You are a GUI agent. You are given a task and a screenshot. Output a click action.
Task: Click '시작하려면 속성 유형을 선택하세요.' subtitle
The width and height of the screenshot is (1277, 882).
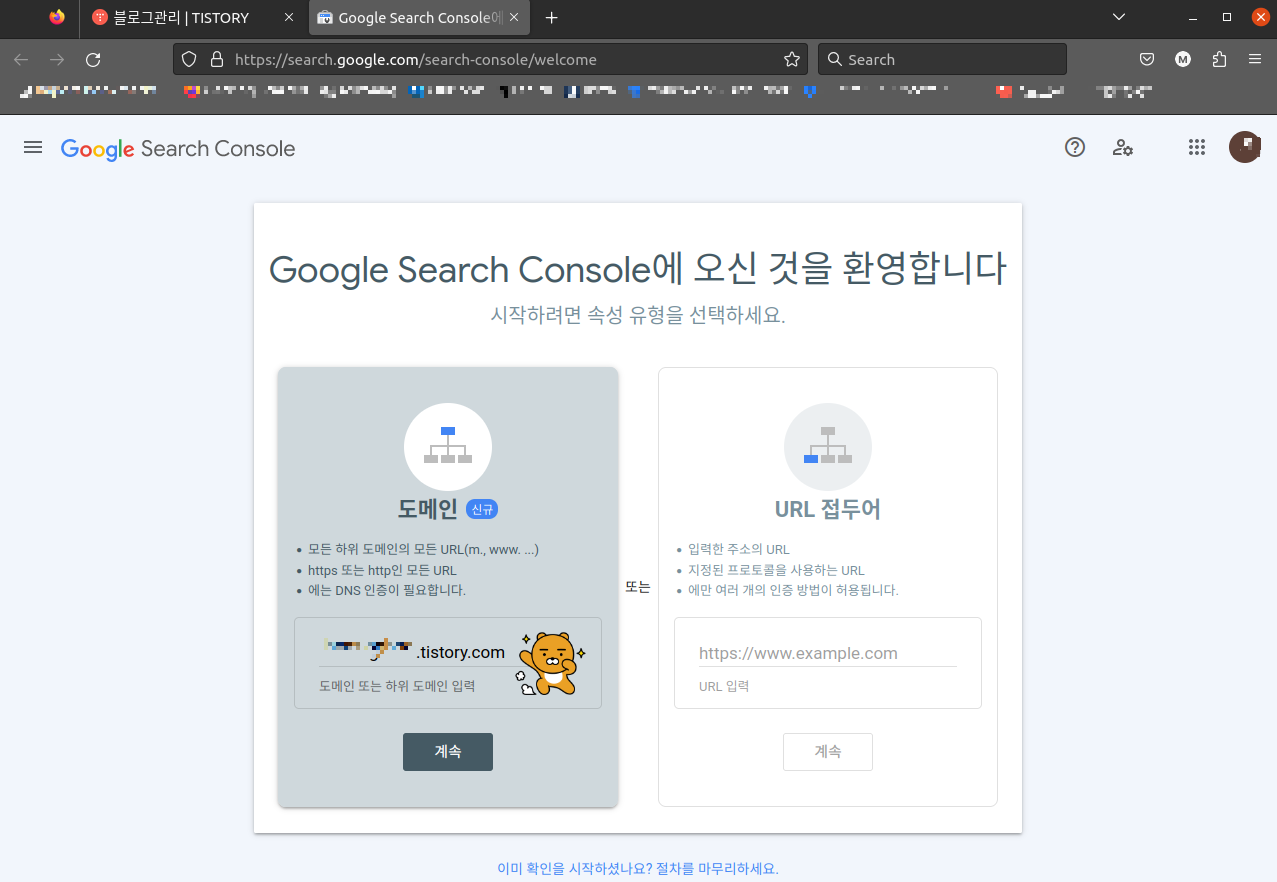638,314
